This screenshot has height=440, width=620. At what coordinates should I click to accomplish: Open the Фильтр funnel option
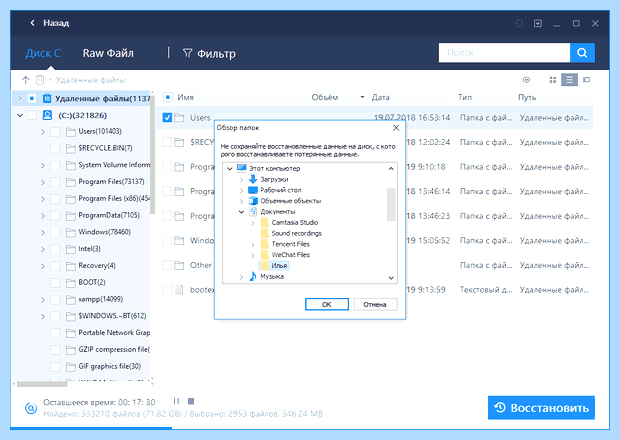209,53
